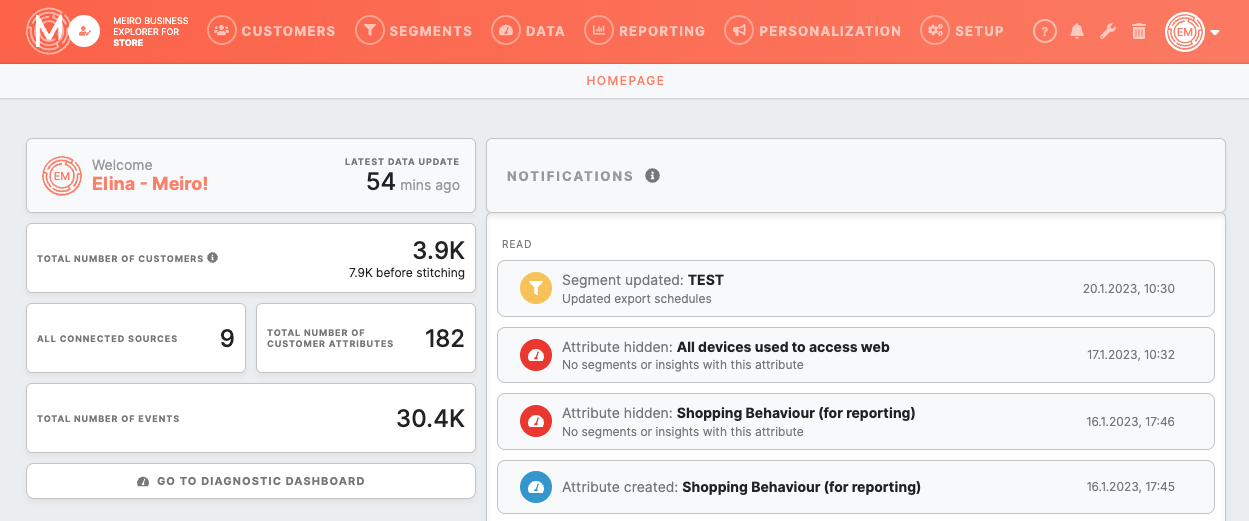This screenshot has height=521, width=1249.
Task: Open the Reporting menu
Action: (x=645, y=31)
